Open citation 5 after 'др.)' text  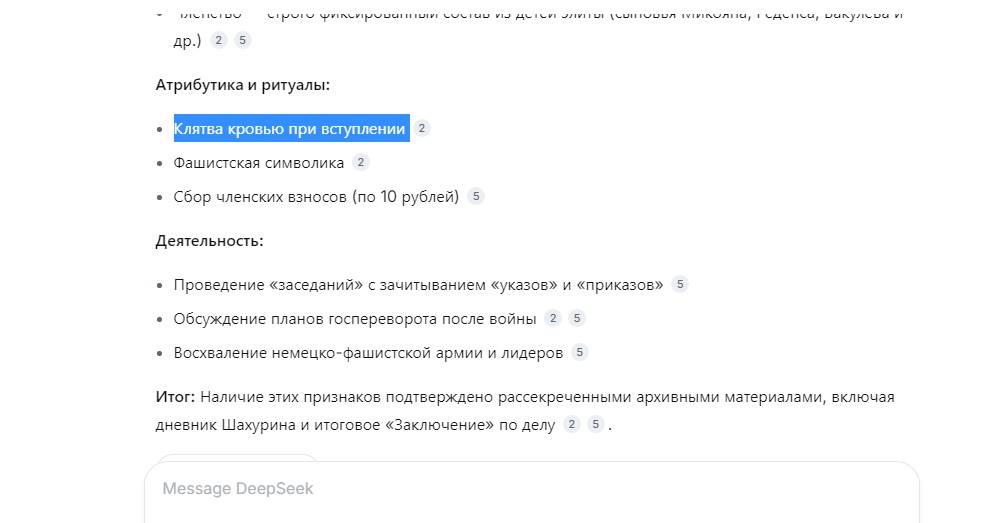(x=242, y=40)
